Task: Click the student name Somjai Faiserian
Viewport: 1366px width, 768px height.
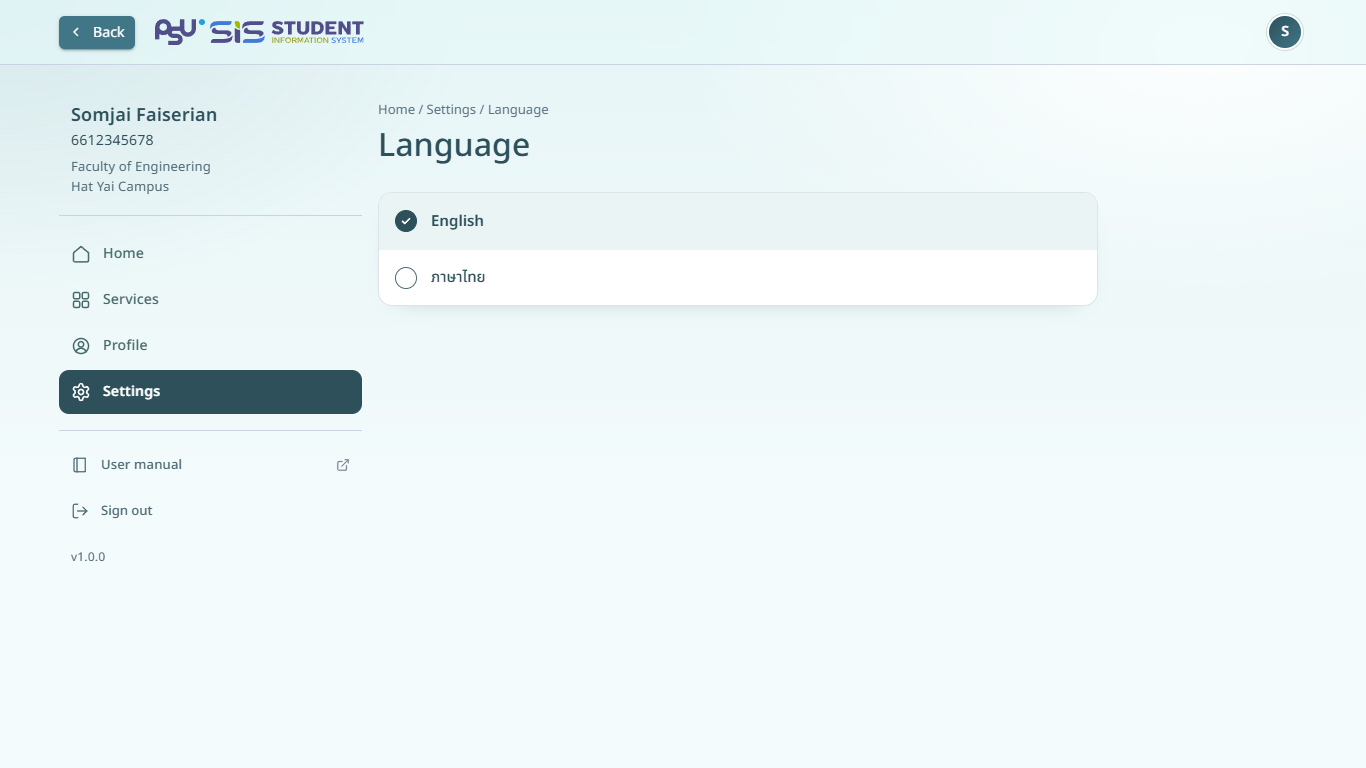Action: click(144, 115)
